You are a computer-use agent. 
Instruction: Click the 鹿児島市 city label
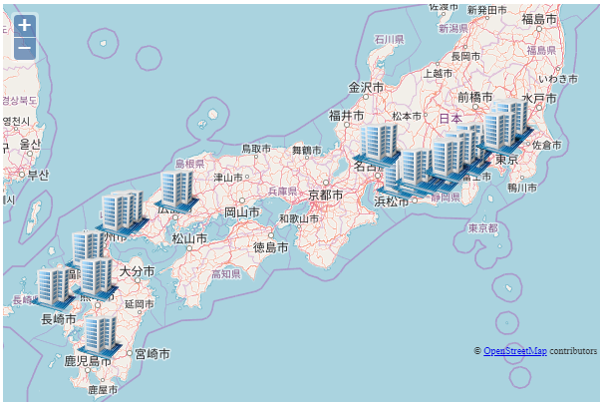point(88,361)
